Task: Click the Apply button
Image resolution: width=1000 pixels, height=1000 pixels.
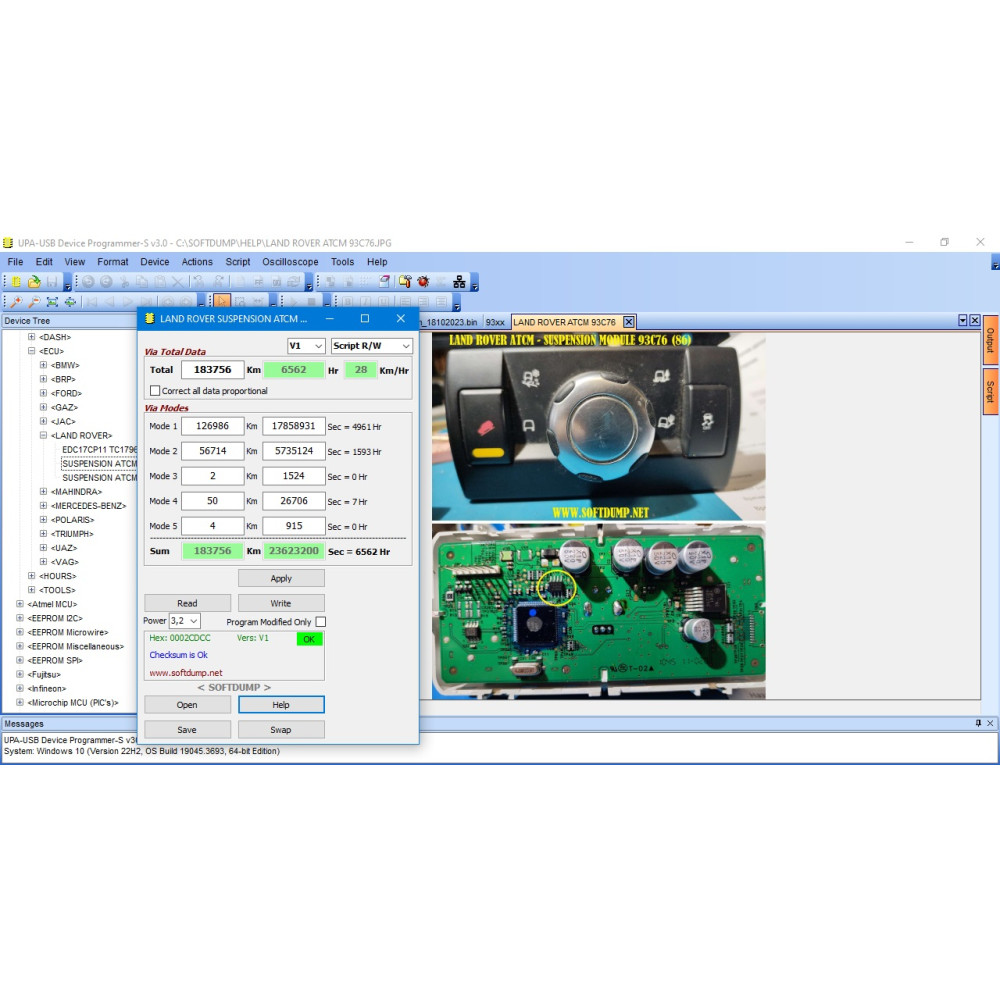Action: click(x=281, y=578)
